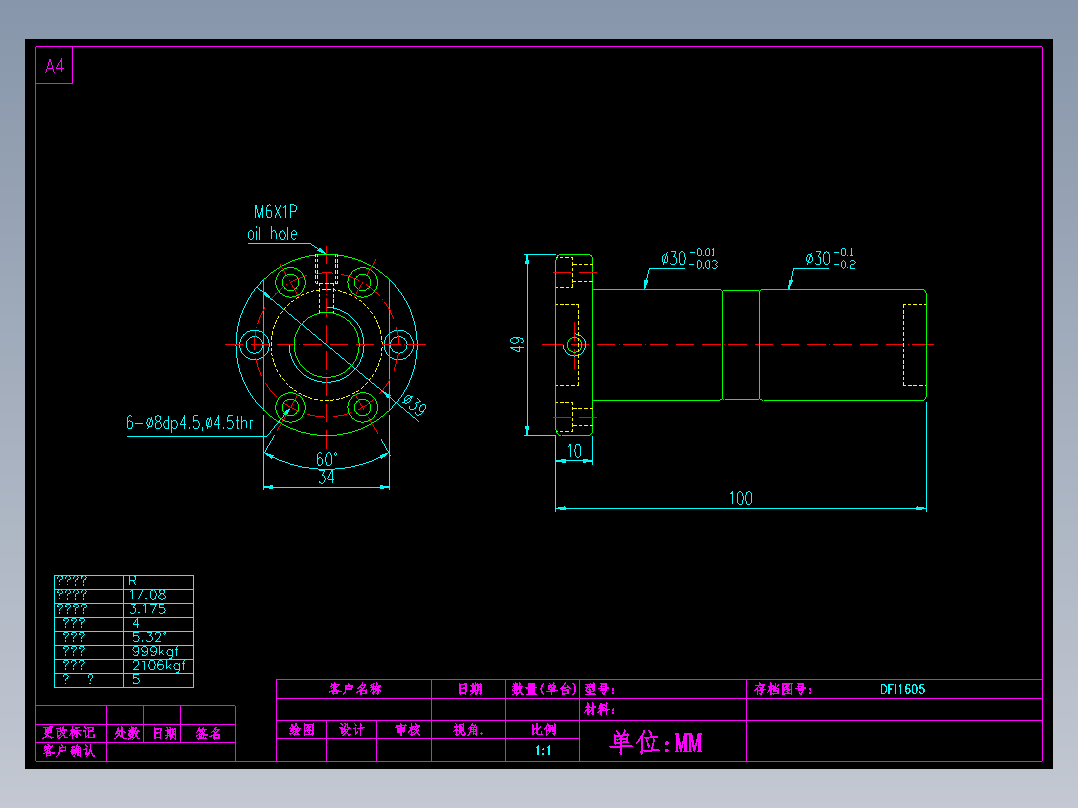Viewport: 1078px width, 808px height.
Task: Click the ø30 -0.01/-0.03 tolerance dimension
Action: pos(690,259)
